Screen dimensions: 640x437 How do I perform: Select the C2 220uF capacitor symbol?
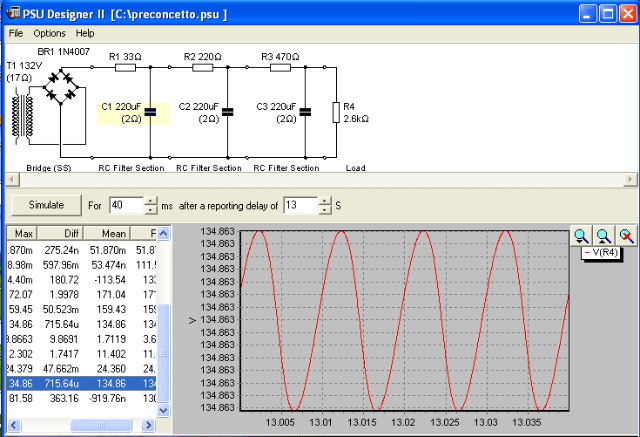coord(228,112)
